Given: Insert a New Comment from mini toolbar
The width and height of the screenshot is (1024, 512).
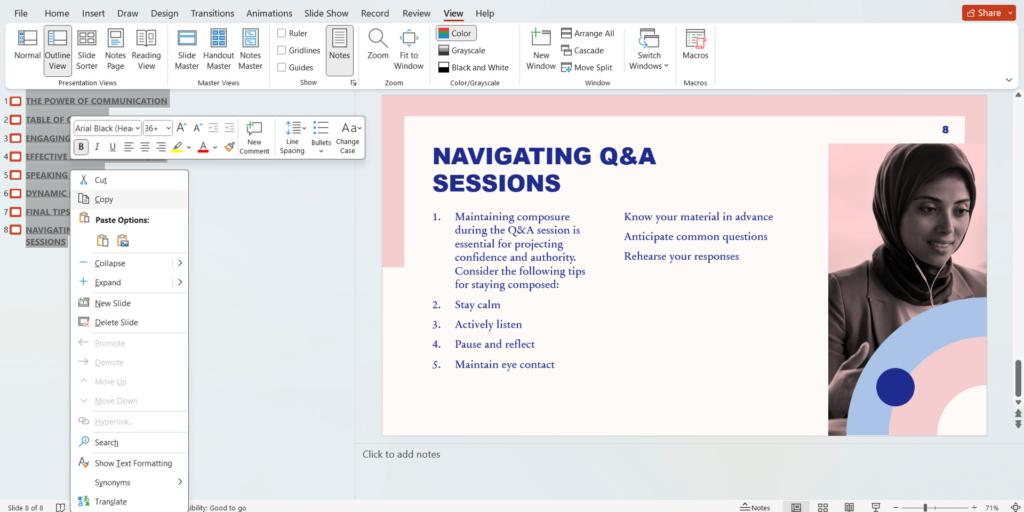Looking at the screenshot, I should pyautogui.click(x=254, y=138).
